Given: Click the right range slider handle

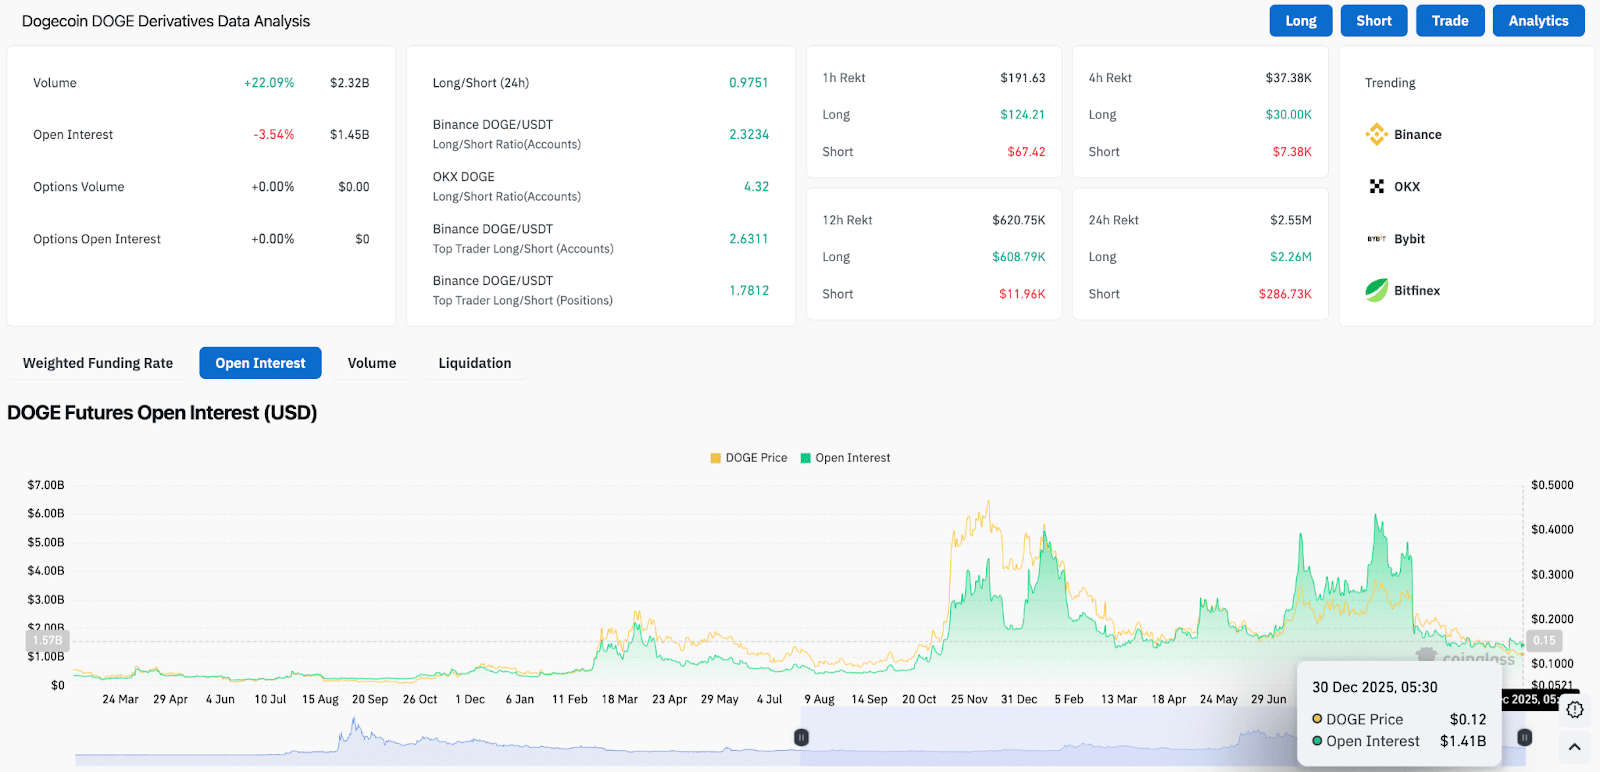Looking at the screenshot, I should coord(1524,737).
